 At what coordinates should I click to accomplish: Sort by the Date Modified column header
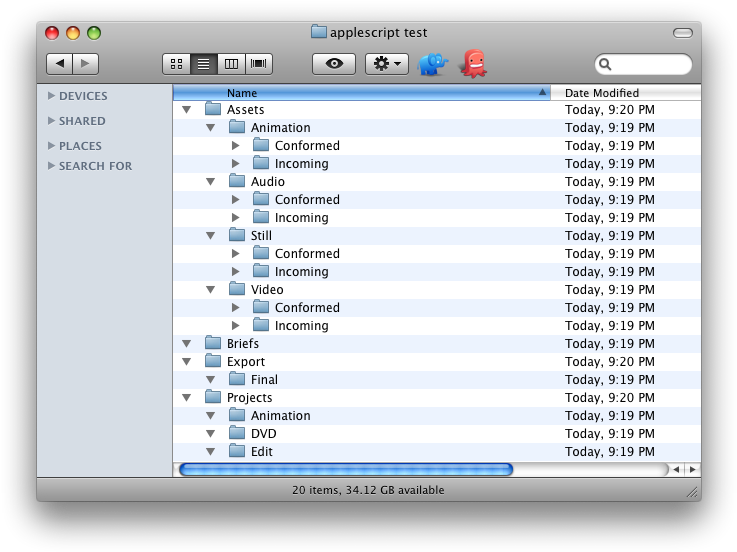point(626,93)
